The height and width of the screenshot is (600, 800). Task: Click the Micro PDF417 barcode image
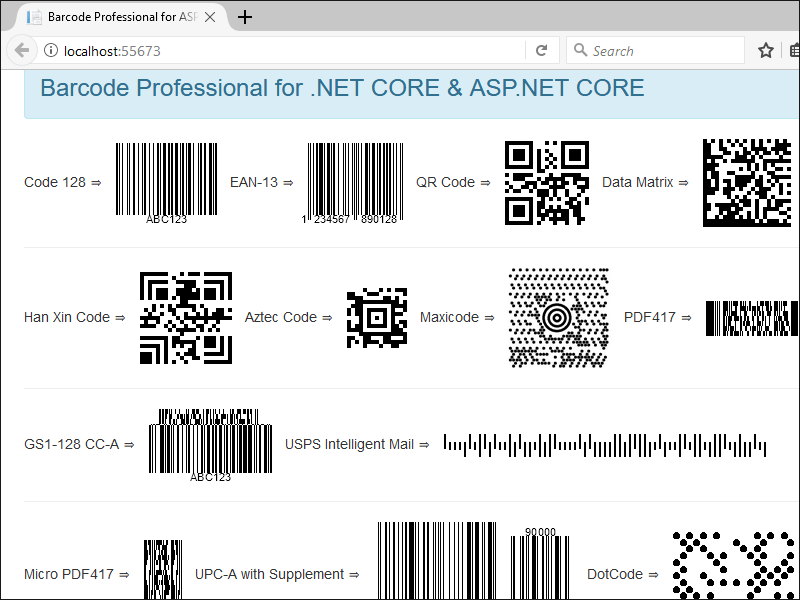163,569
